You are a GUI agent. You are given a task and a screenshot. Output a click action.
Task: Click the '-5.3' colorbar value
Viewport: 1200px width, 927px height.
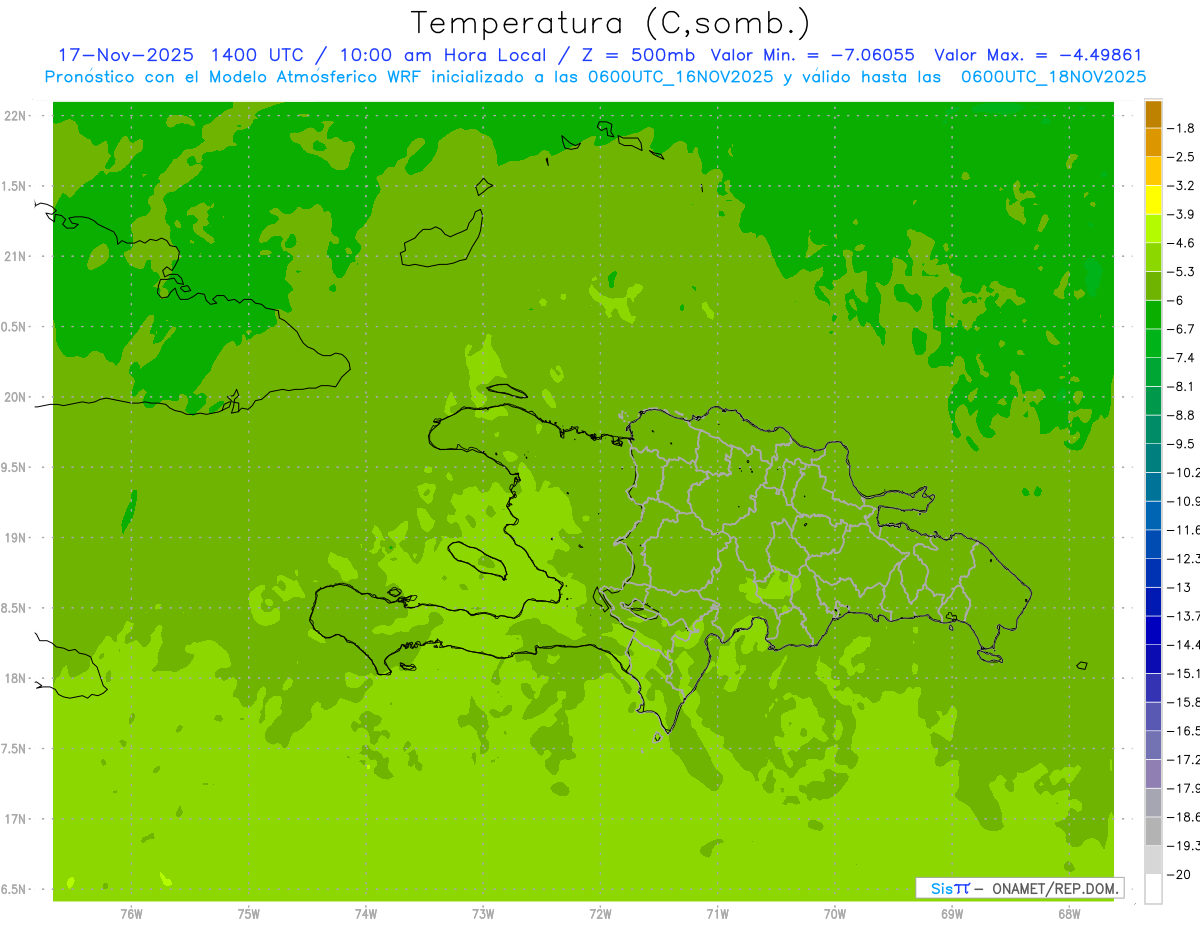[1181, 271]
